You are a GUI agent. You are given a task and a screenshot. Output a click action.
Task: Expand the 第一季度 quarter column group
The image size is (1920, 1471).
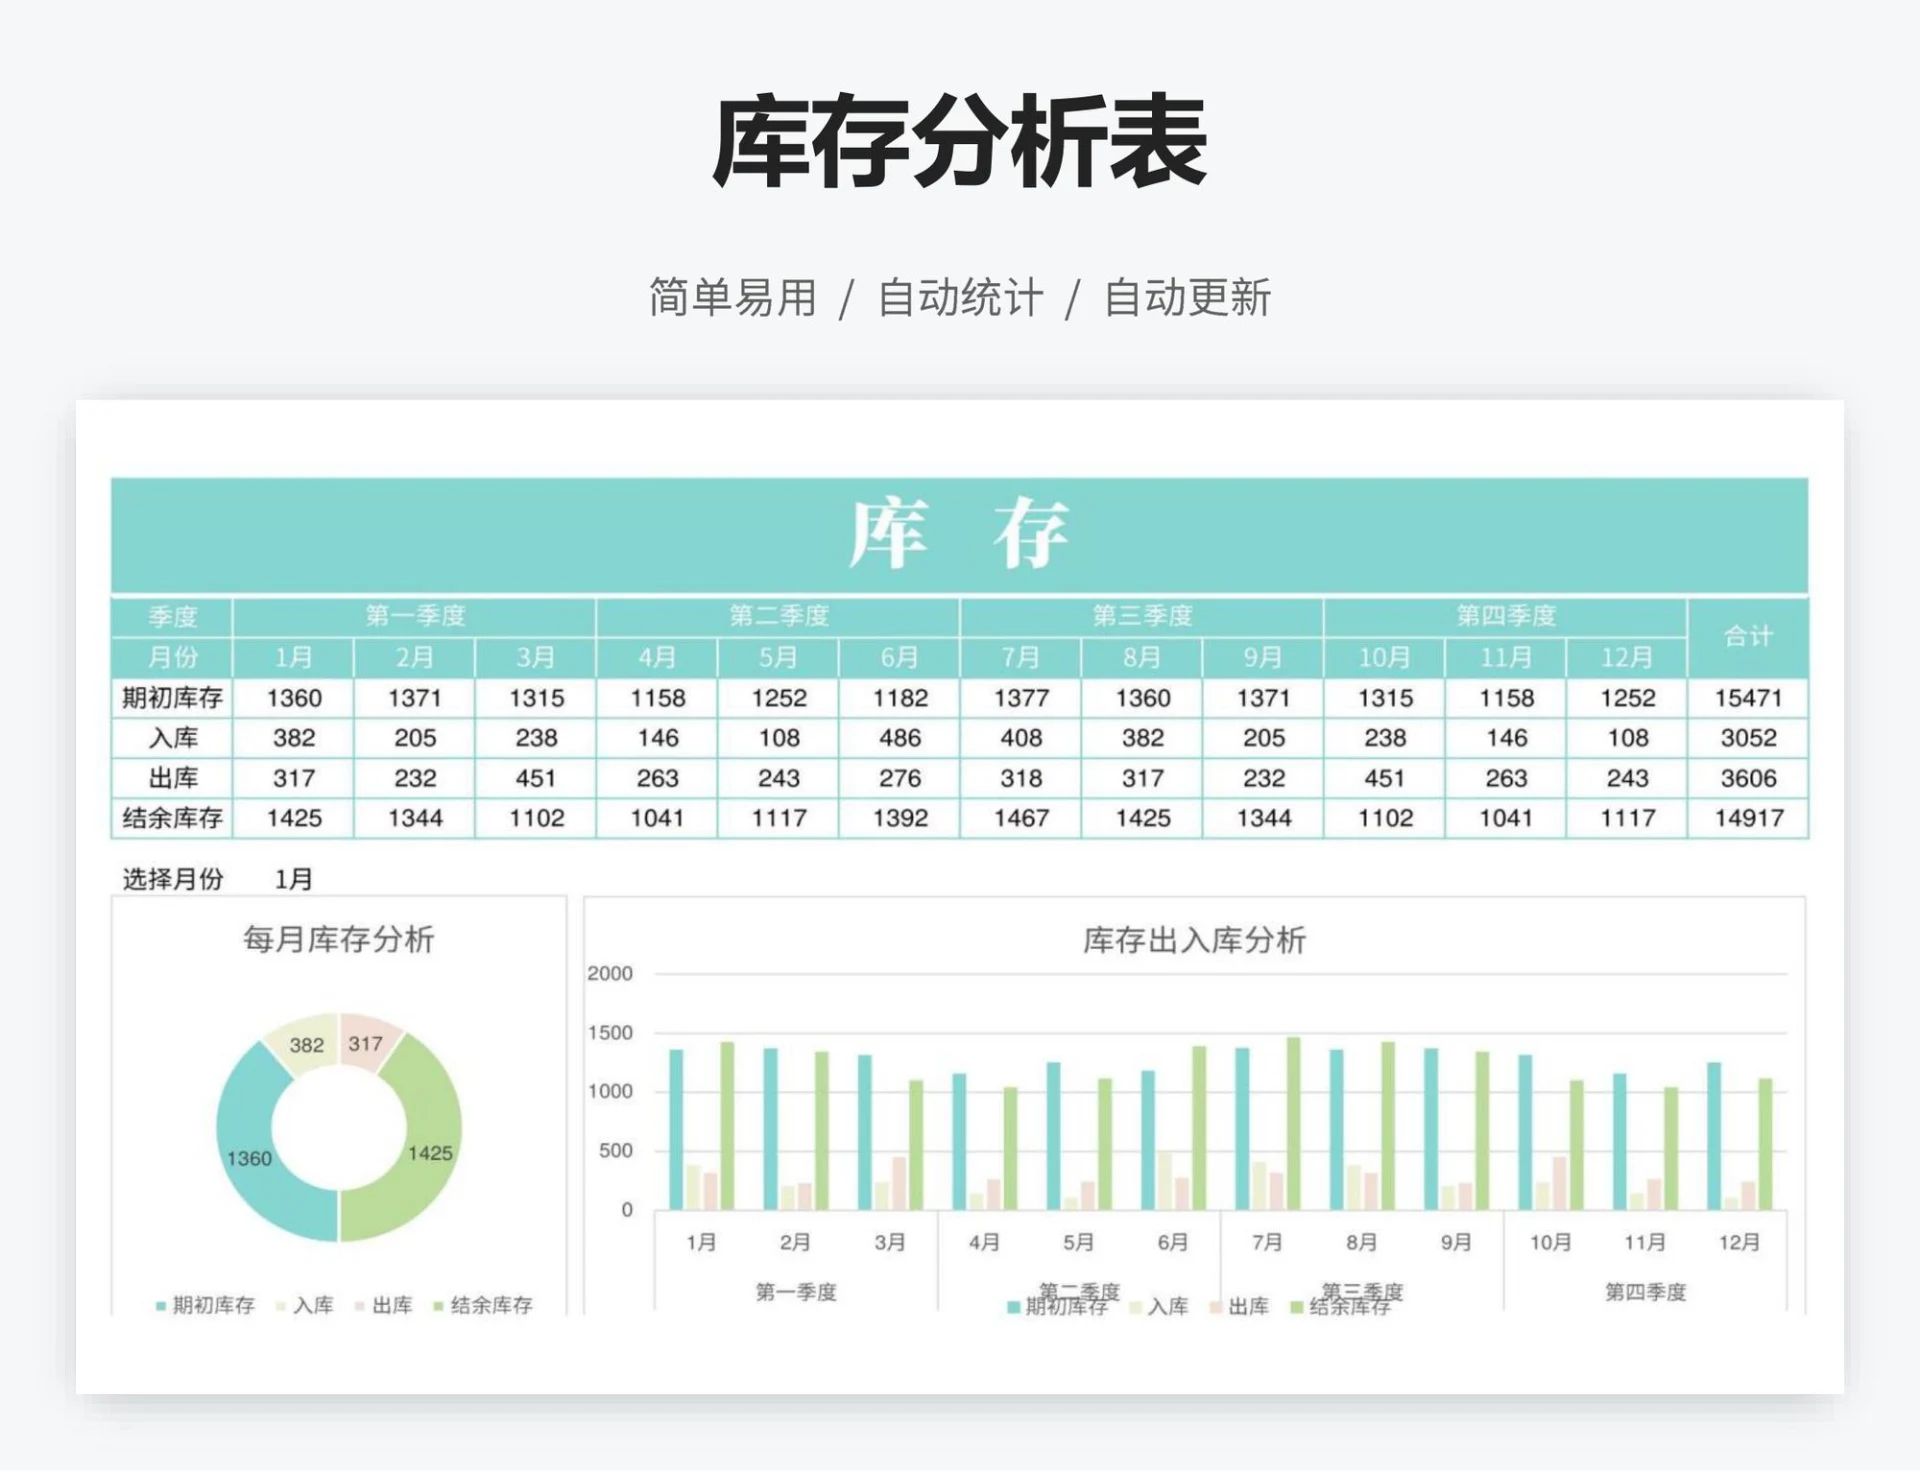[x=413, y=617]
